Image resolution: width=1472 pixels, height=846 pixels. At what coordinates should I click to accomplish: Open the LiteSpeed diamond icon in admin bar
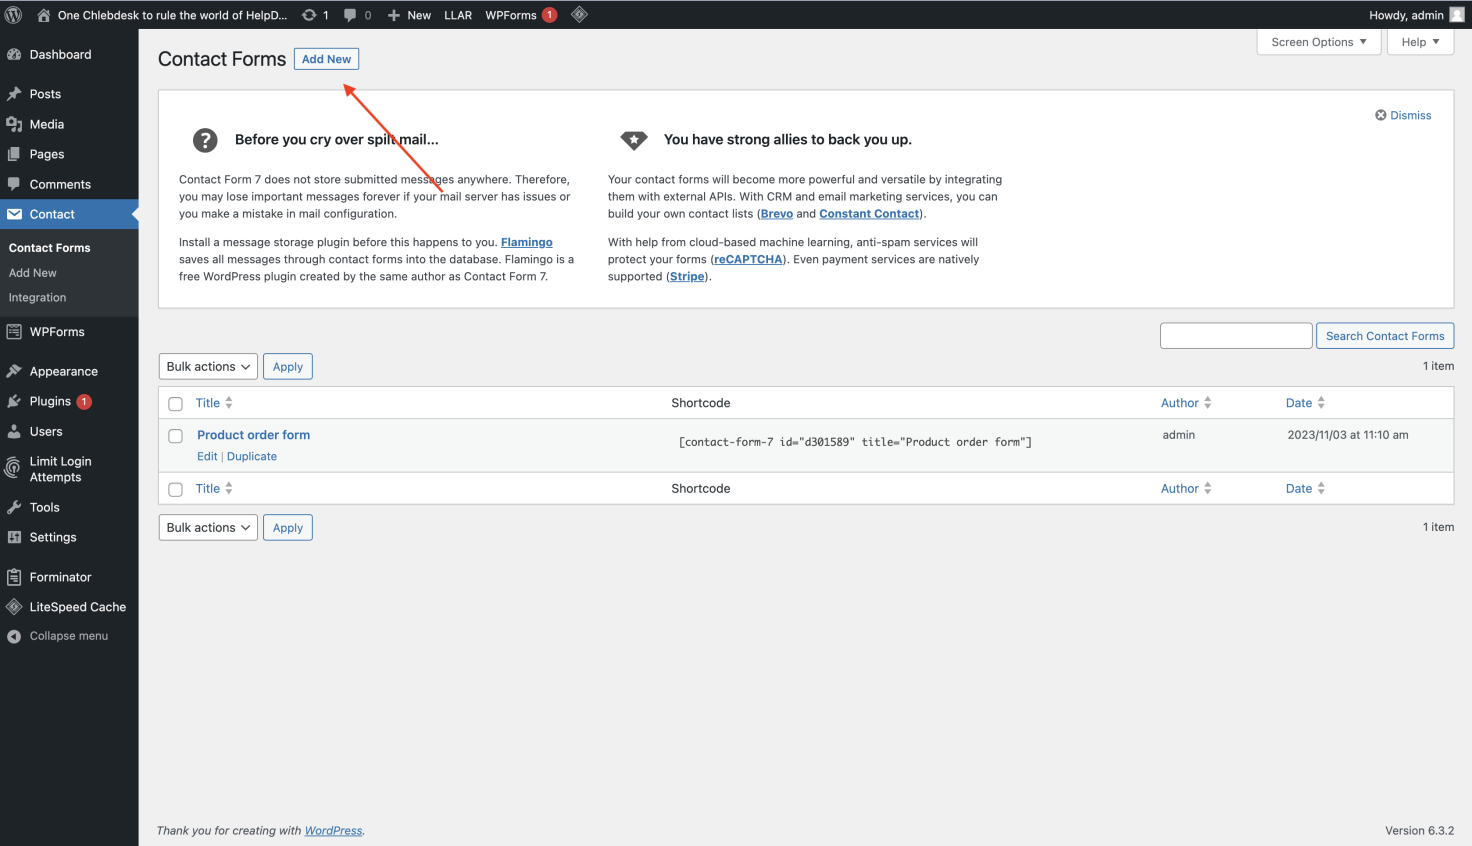pyautogui.click(x=579, y=15)
